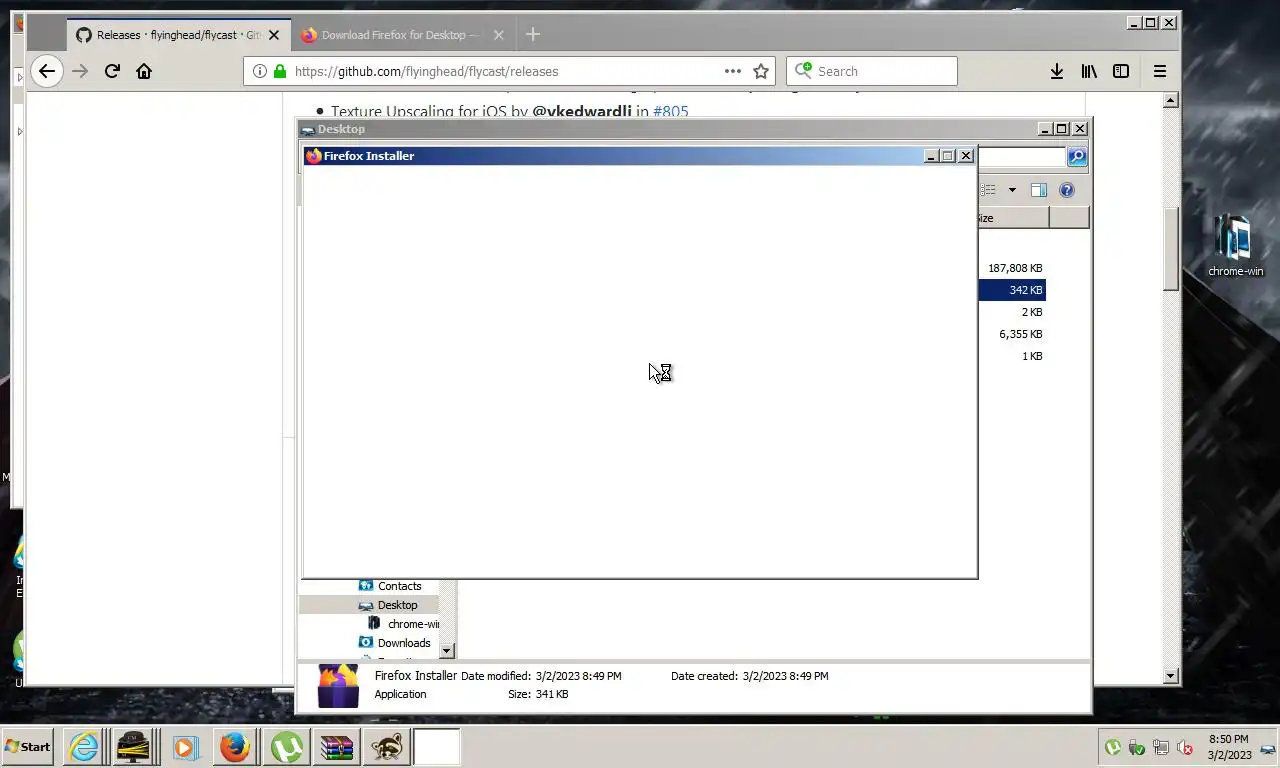Show site information icon in address bar
This screenshot has width=1280, height=768.
(x=259, y=71)
